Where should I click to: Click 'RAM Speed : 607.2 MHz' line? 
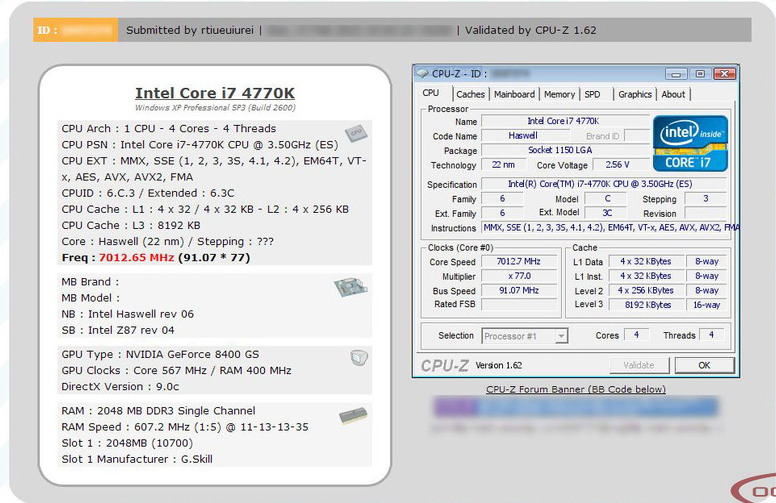[185, 427]
